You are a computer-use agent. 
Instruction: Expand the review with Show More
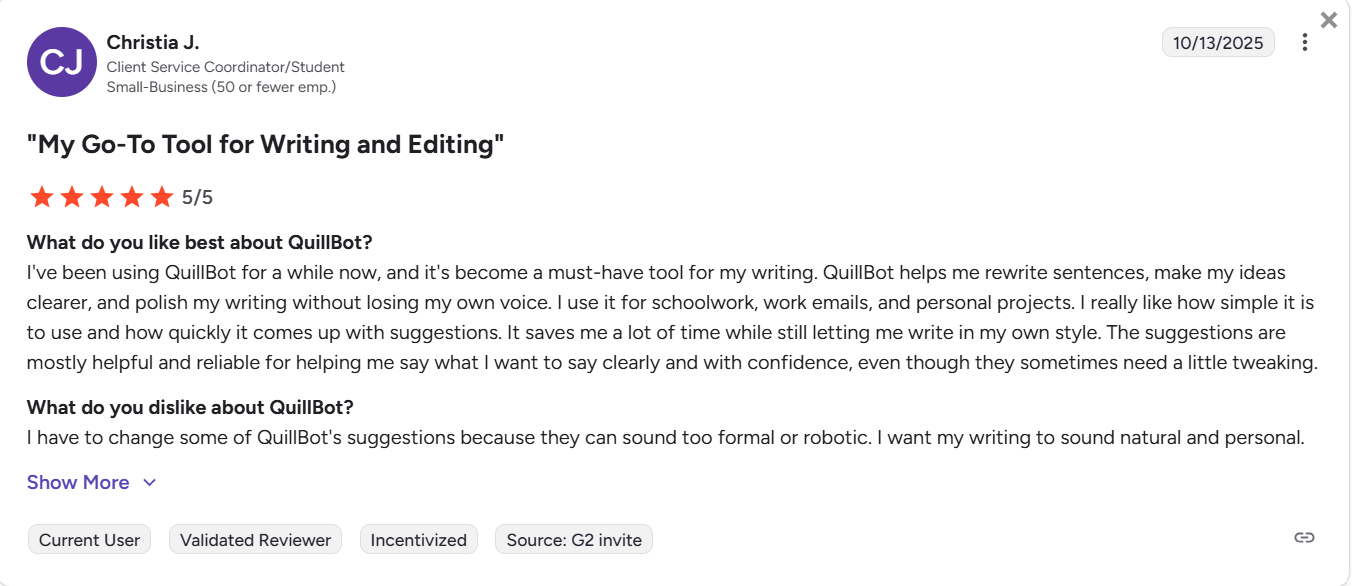(78, 482)
